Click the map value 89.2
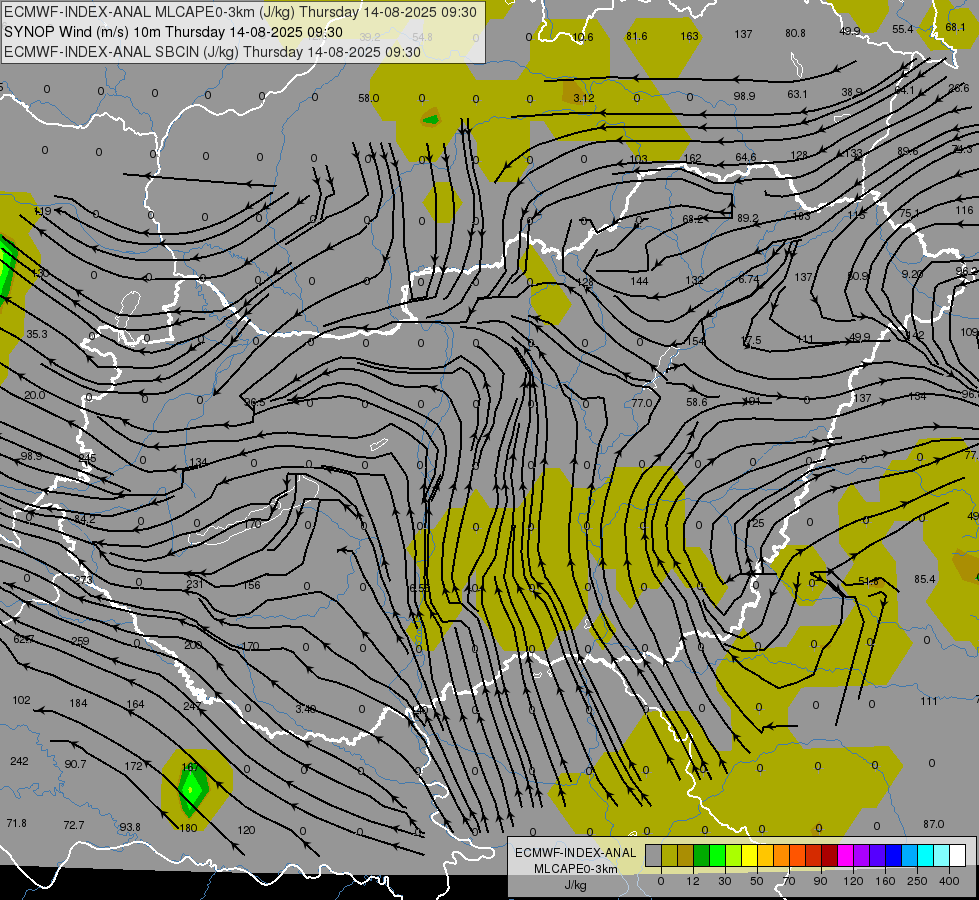979x900 pixels. [x=747, y=219]
